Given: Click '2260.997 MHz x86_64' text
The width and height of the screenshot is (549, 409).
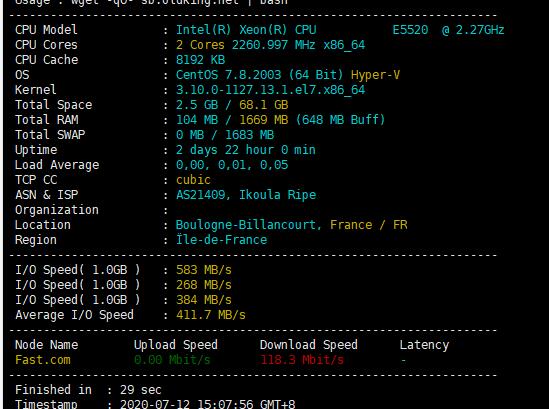Looking at the screenshot, I should point(298,45).
